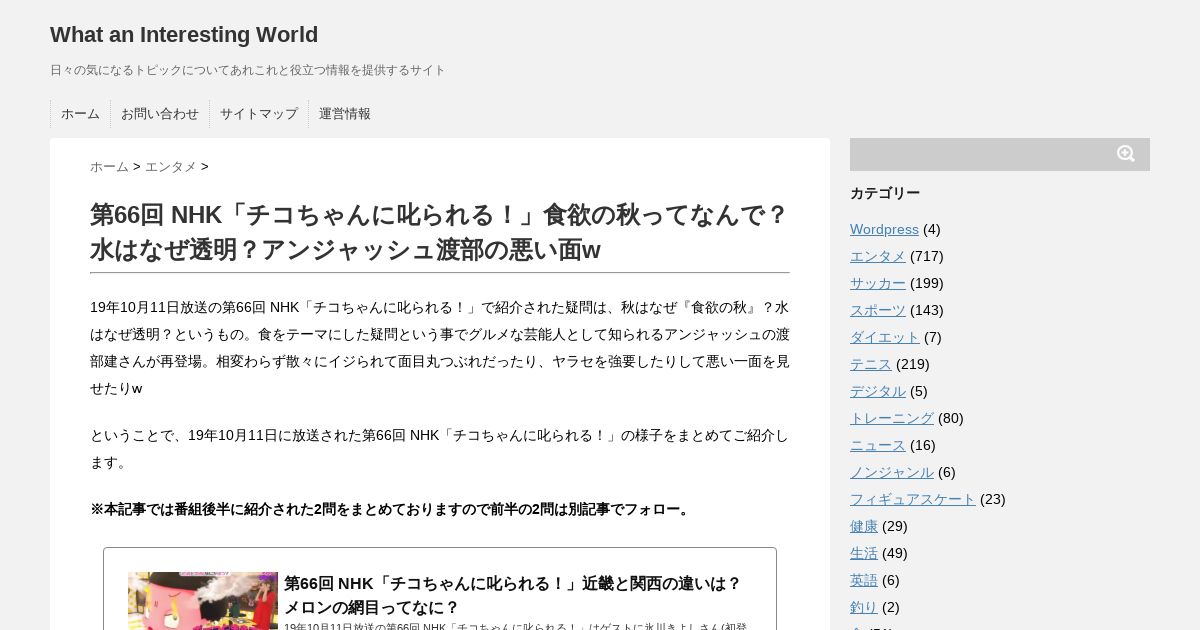This screenshot has width=1200, height=630.
Task: Click the カテゴリー sidebar heading
Action: (x=885, y=193)
